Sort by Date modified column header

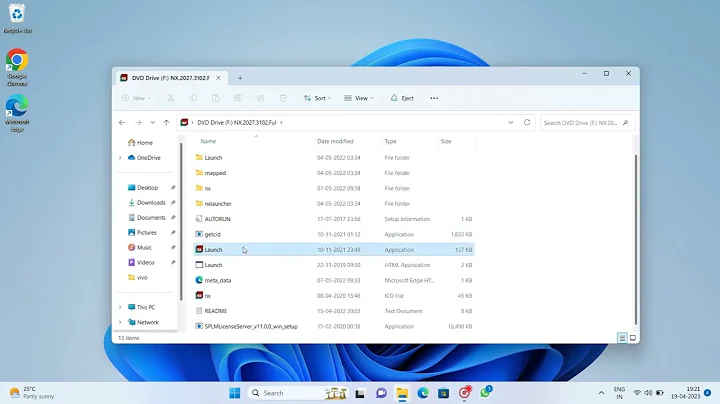point(335,141)
